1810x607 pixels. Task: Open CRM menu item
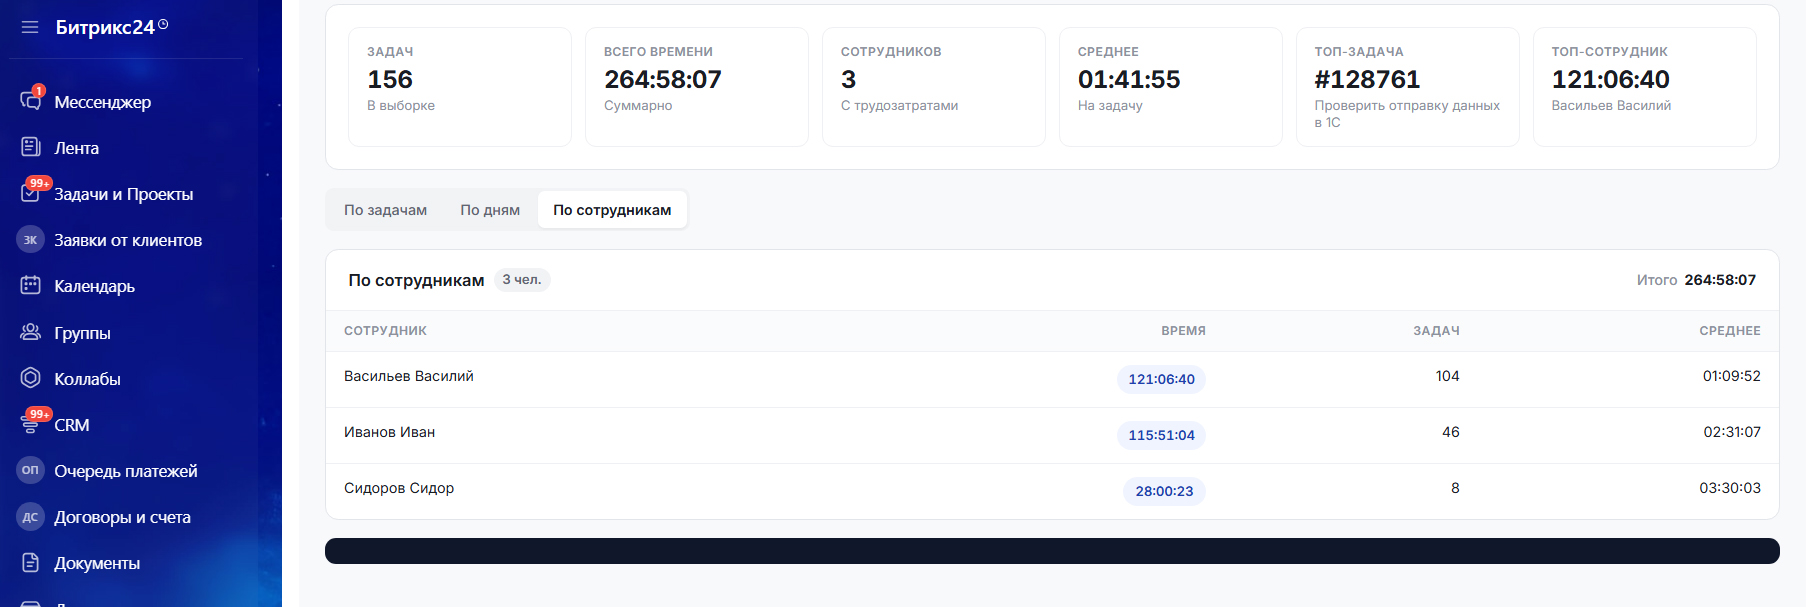(72, 425)
